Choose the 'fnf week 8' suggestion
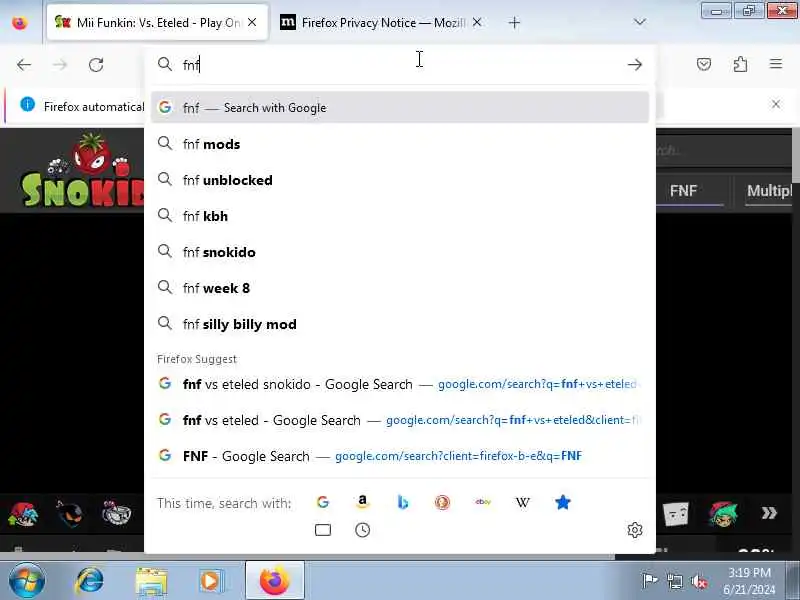 pyautogui.click(x=400, y=288)
